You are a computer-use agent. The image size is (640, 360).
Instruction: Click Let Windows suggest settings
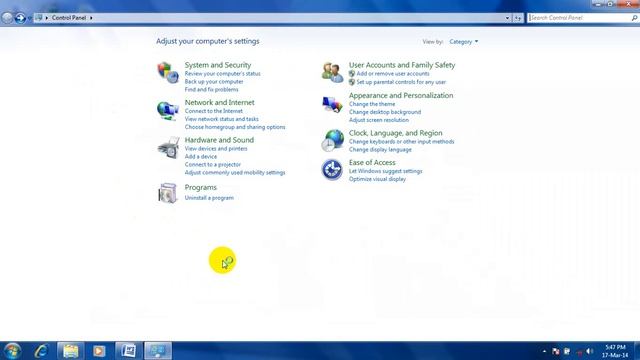[x=385, y=171]
